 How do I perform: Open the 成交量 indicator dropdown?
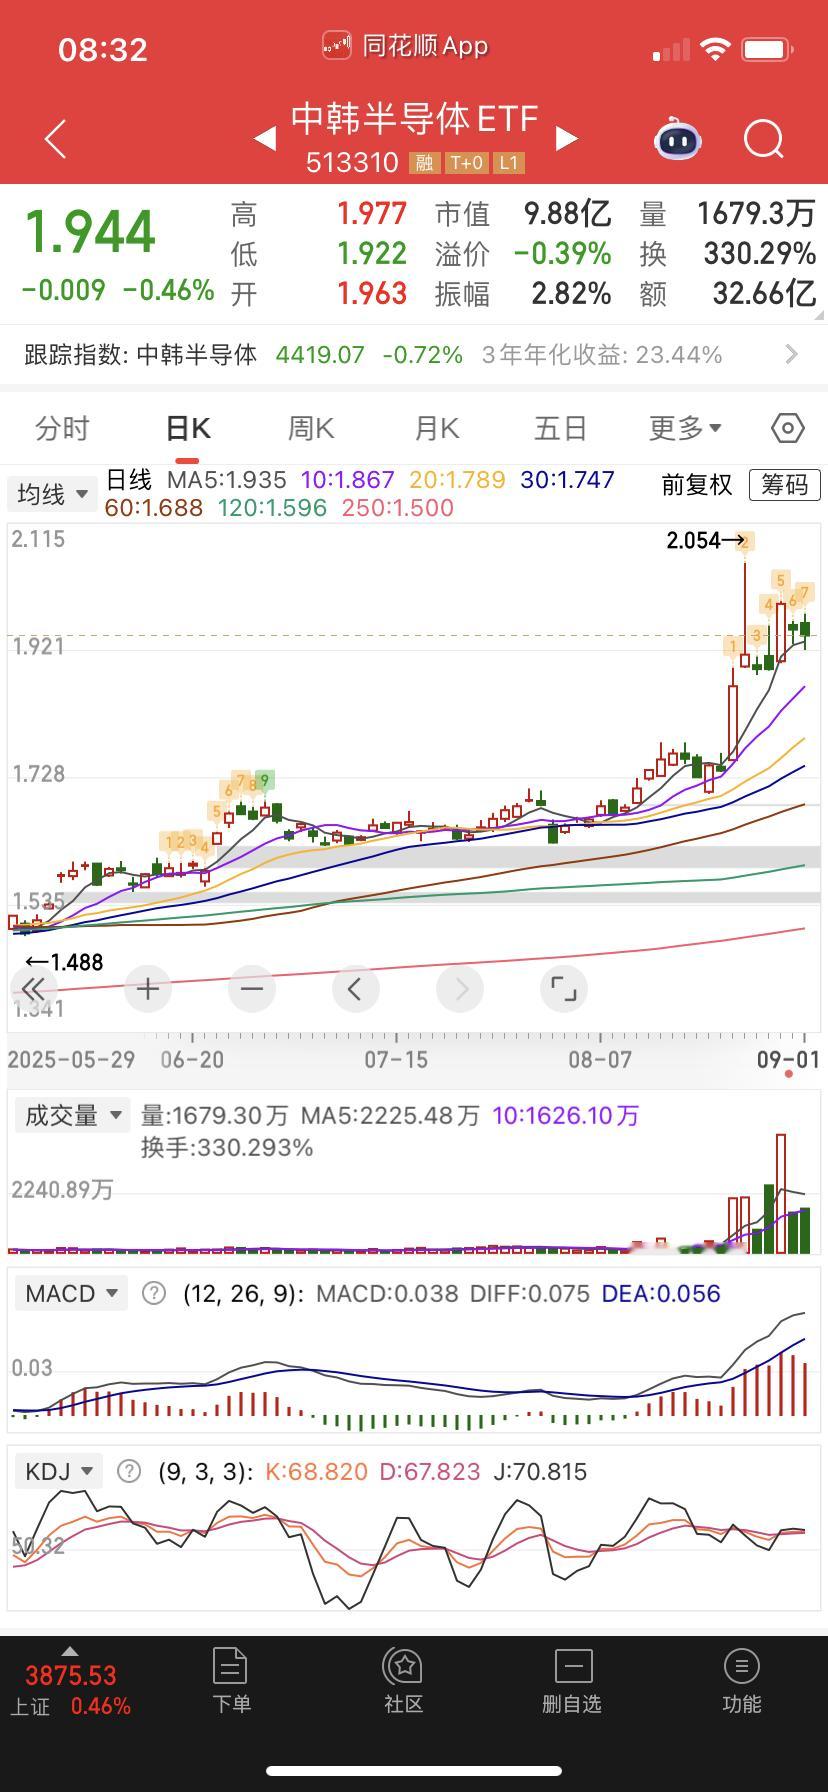72,1115
